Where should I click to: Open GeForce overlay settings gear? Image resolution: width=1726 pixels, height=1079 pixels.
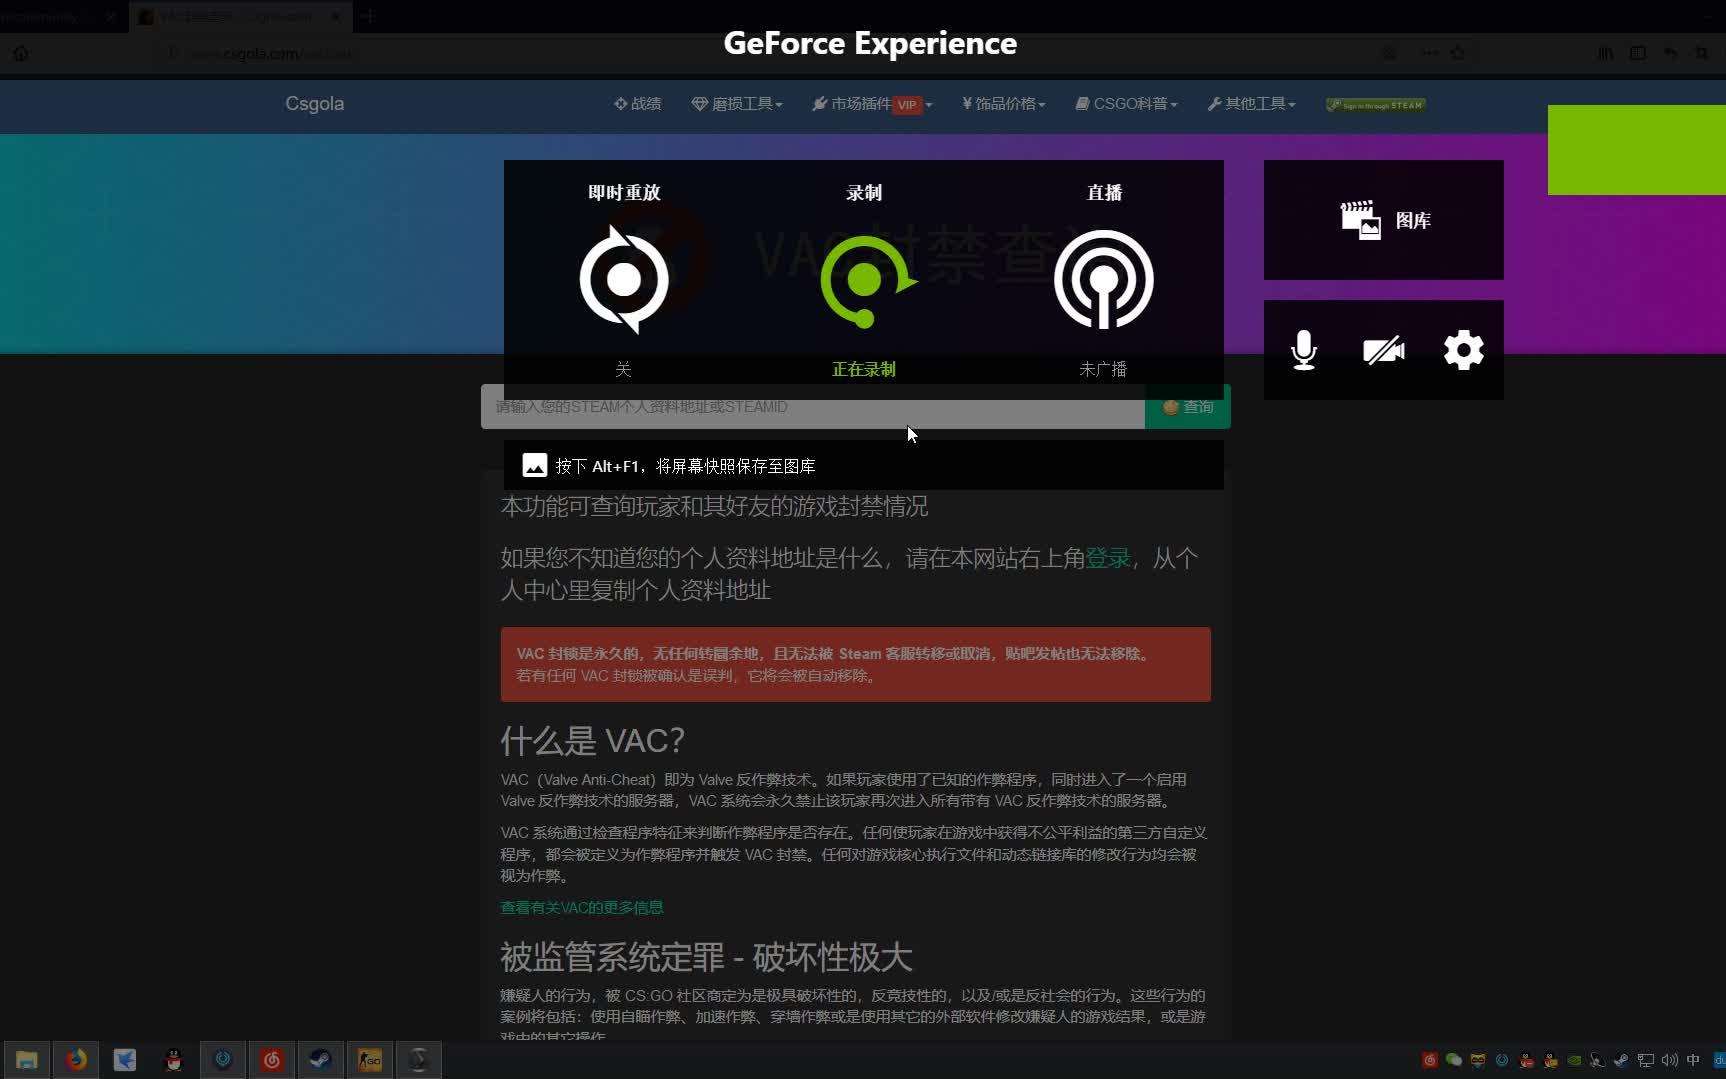pyautogui.click(x=1464, y=350)
